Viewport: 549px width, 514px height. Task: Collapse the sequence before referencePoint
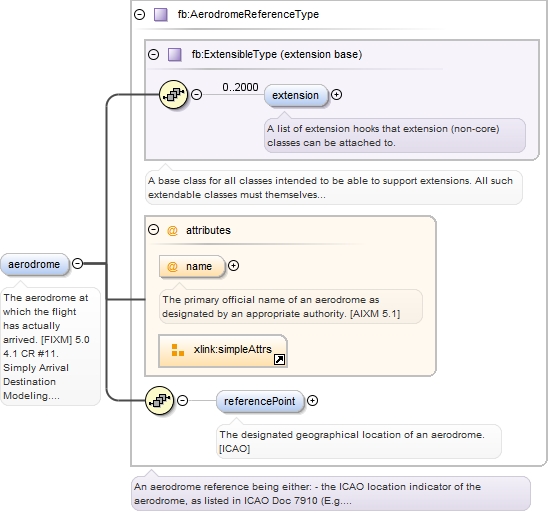coord(182,400)
